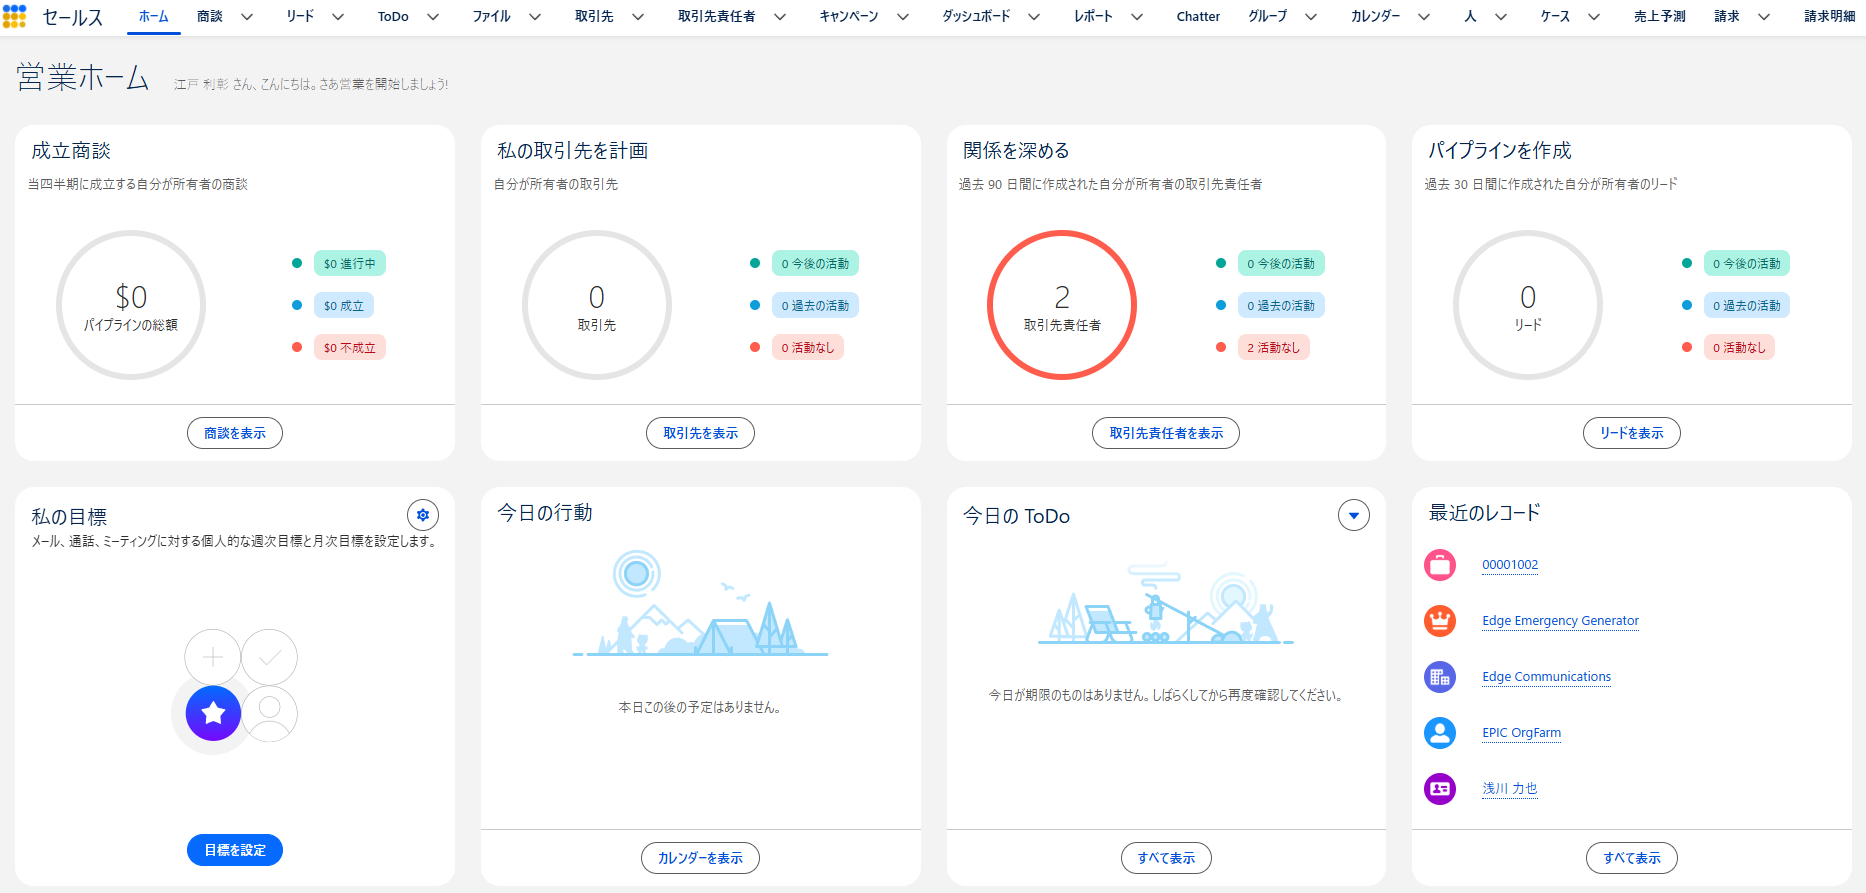Viewport: 1866px width, 893px height.
Task: Click 0 今後の活動 in 私の取引先を計画
Action: point(815,264)
